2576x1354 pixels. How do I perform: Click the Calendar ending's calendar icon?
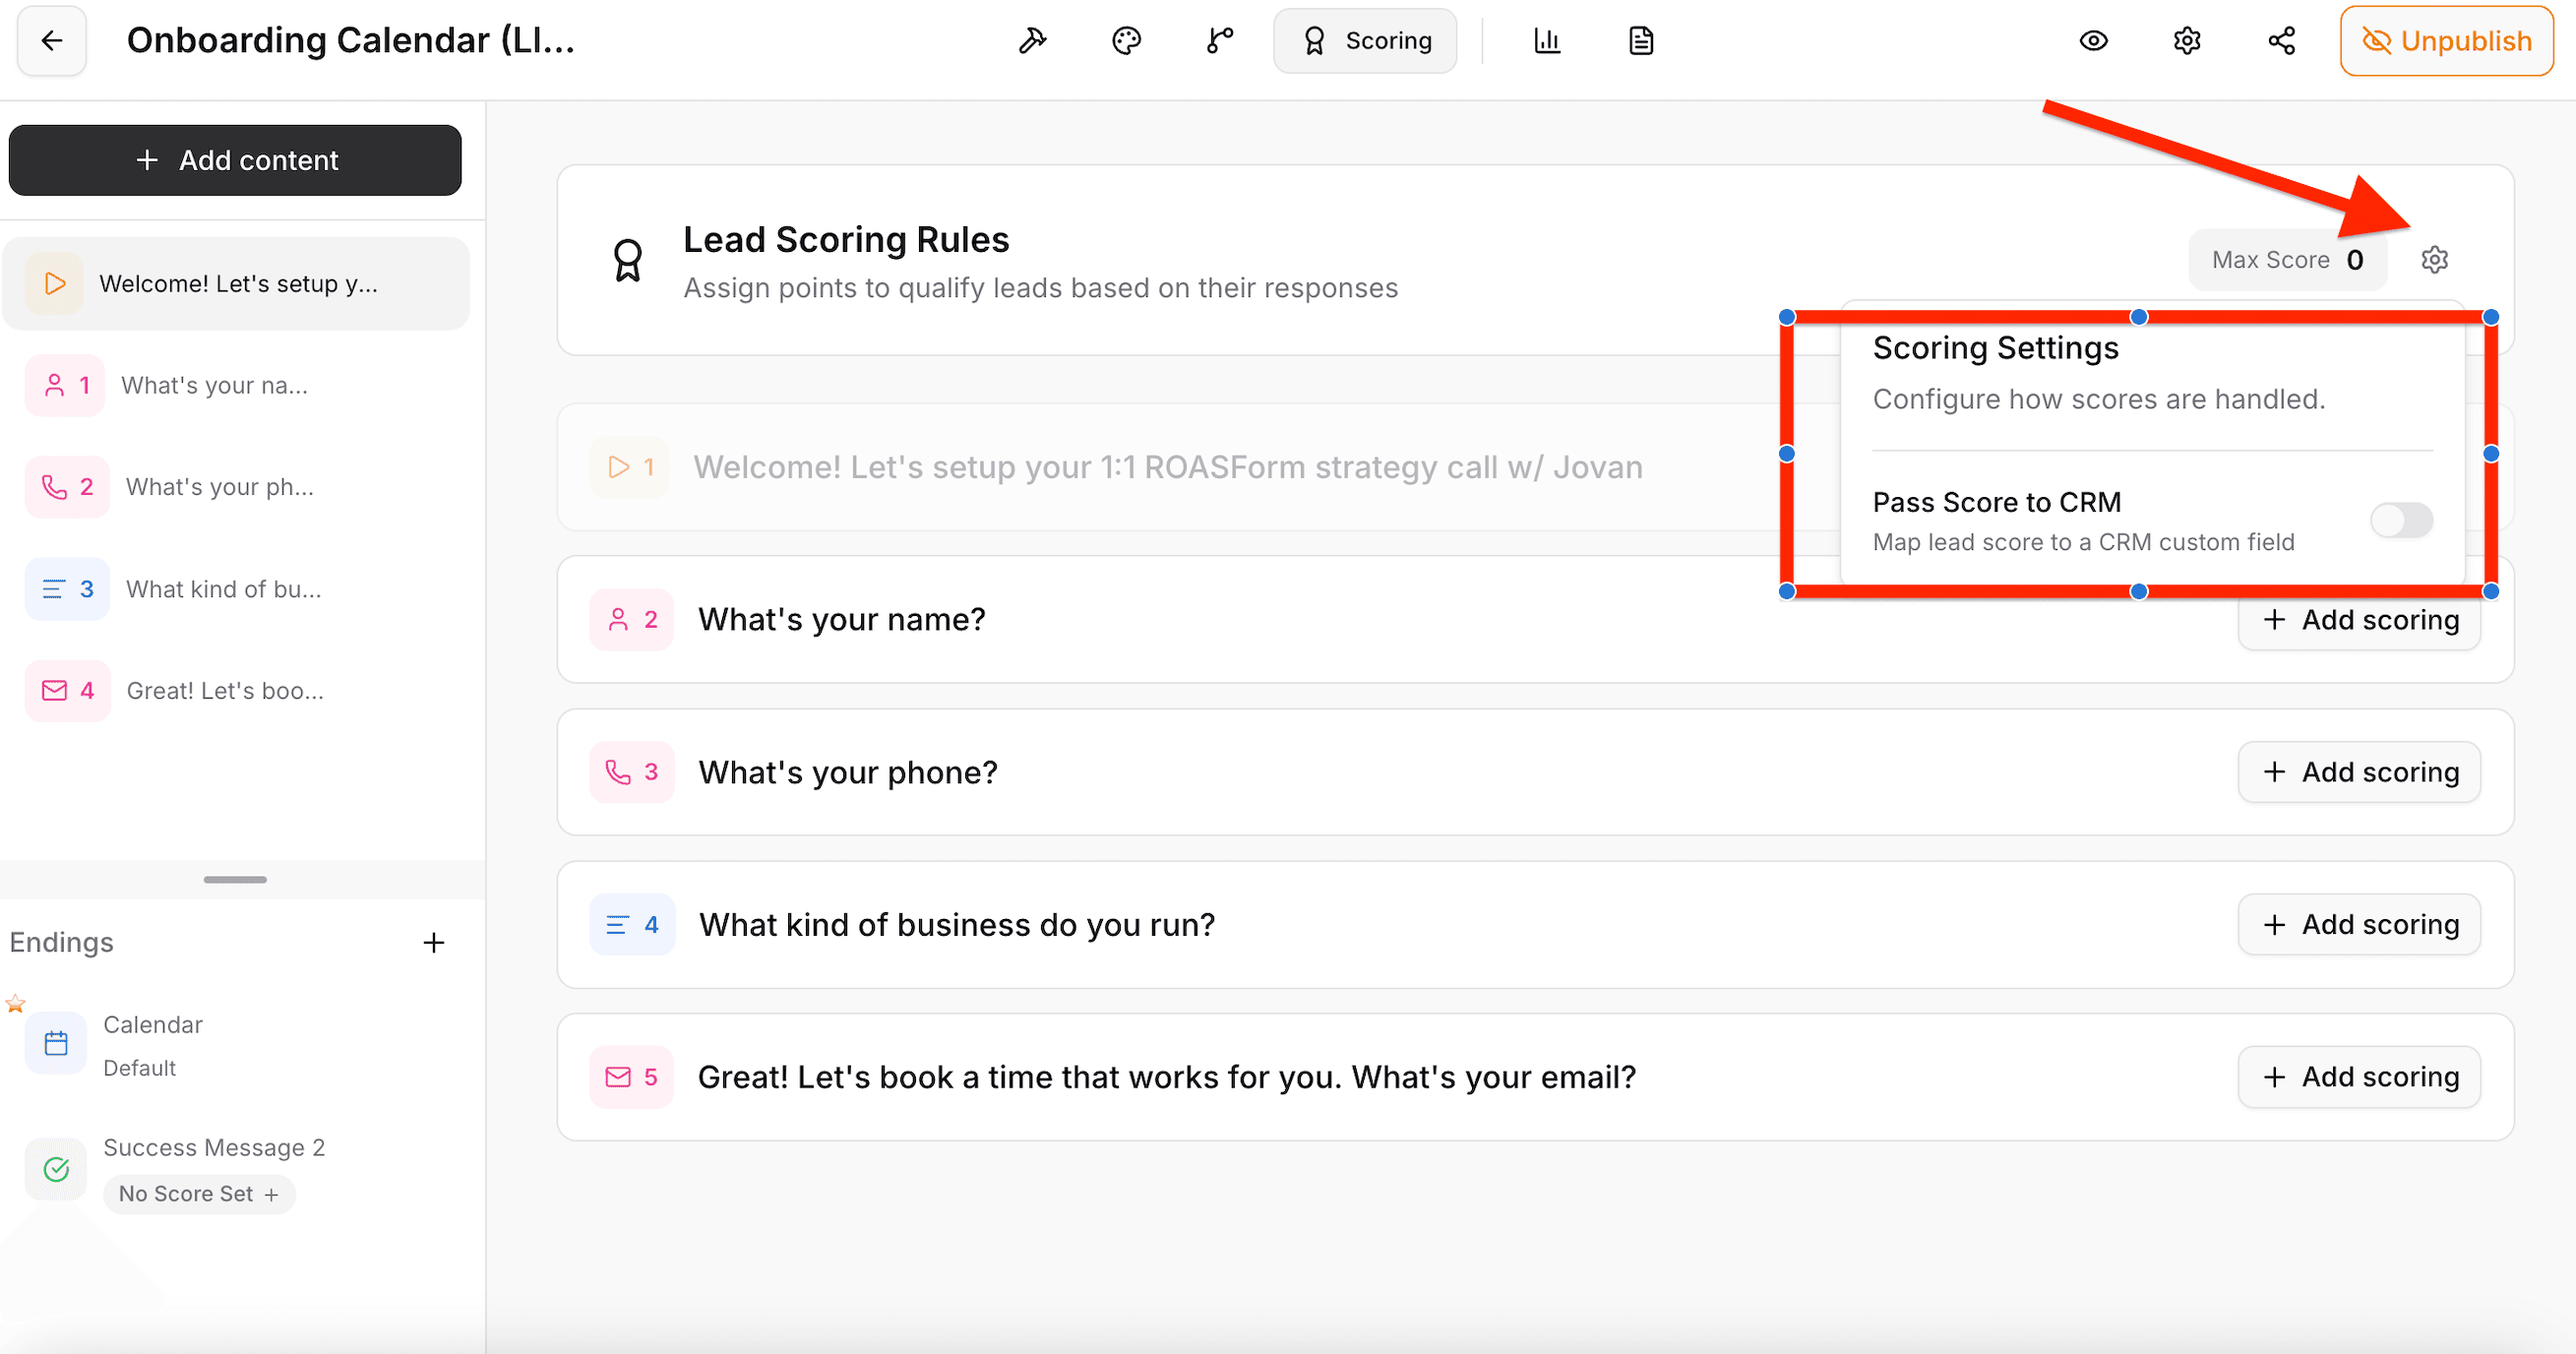[56, 1044]
